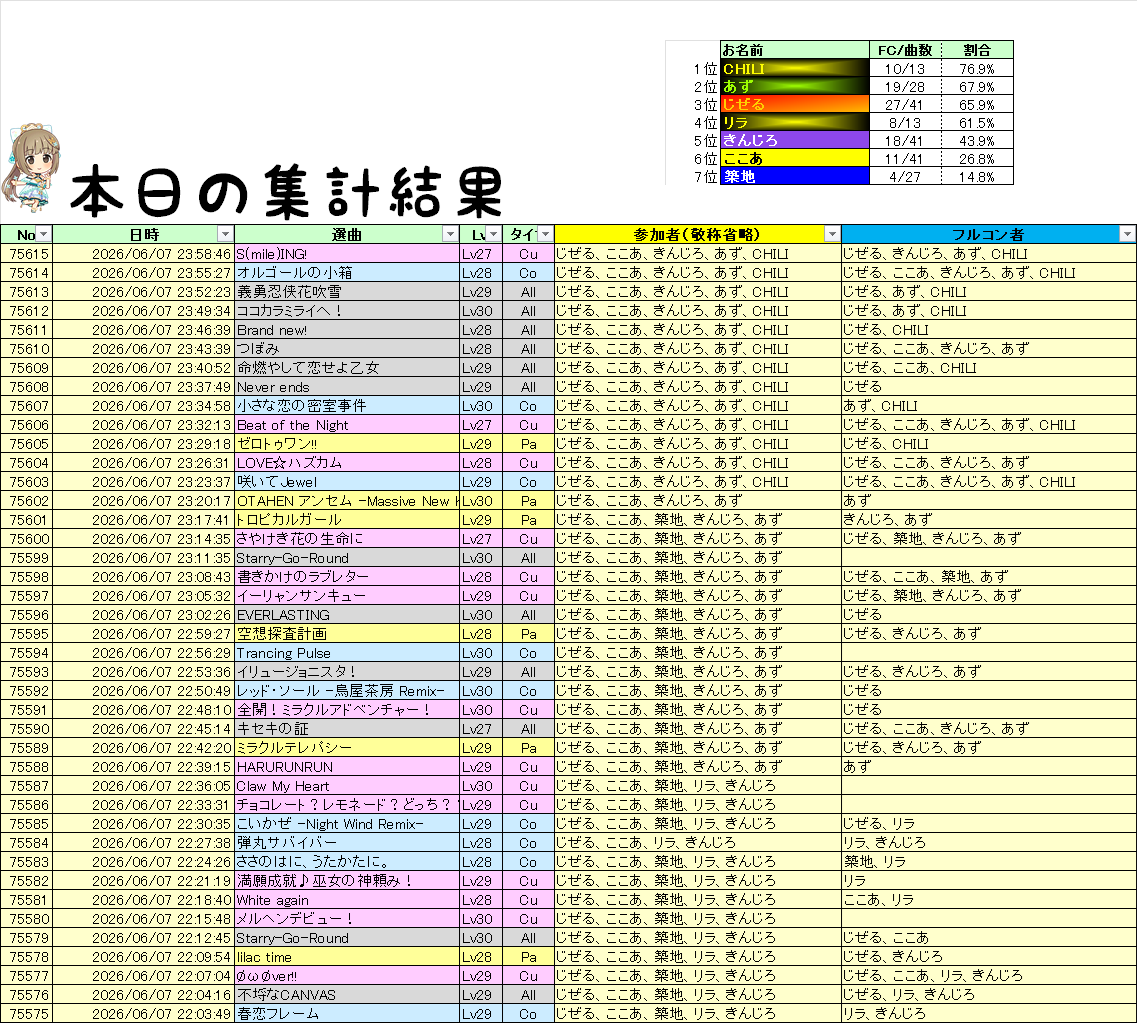
Task: Select the 築地 blue ranking cell
Action: (x=795, y=176)
